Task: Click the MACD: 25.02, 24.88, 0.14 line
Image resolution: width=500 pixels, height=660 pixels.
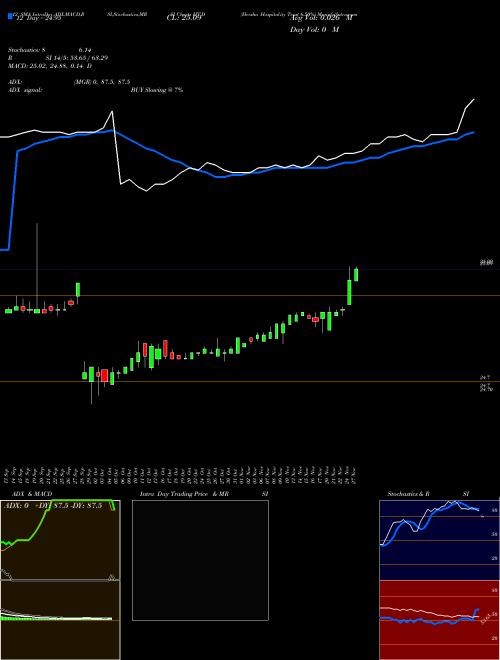Action: coord(50,66)
